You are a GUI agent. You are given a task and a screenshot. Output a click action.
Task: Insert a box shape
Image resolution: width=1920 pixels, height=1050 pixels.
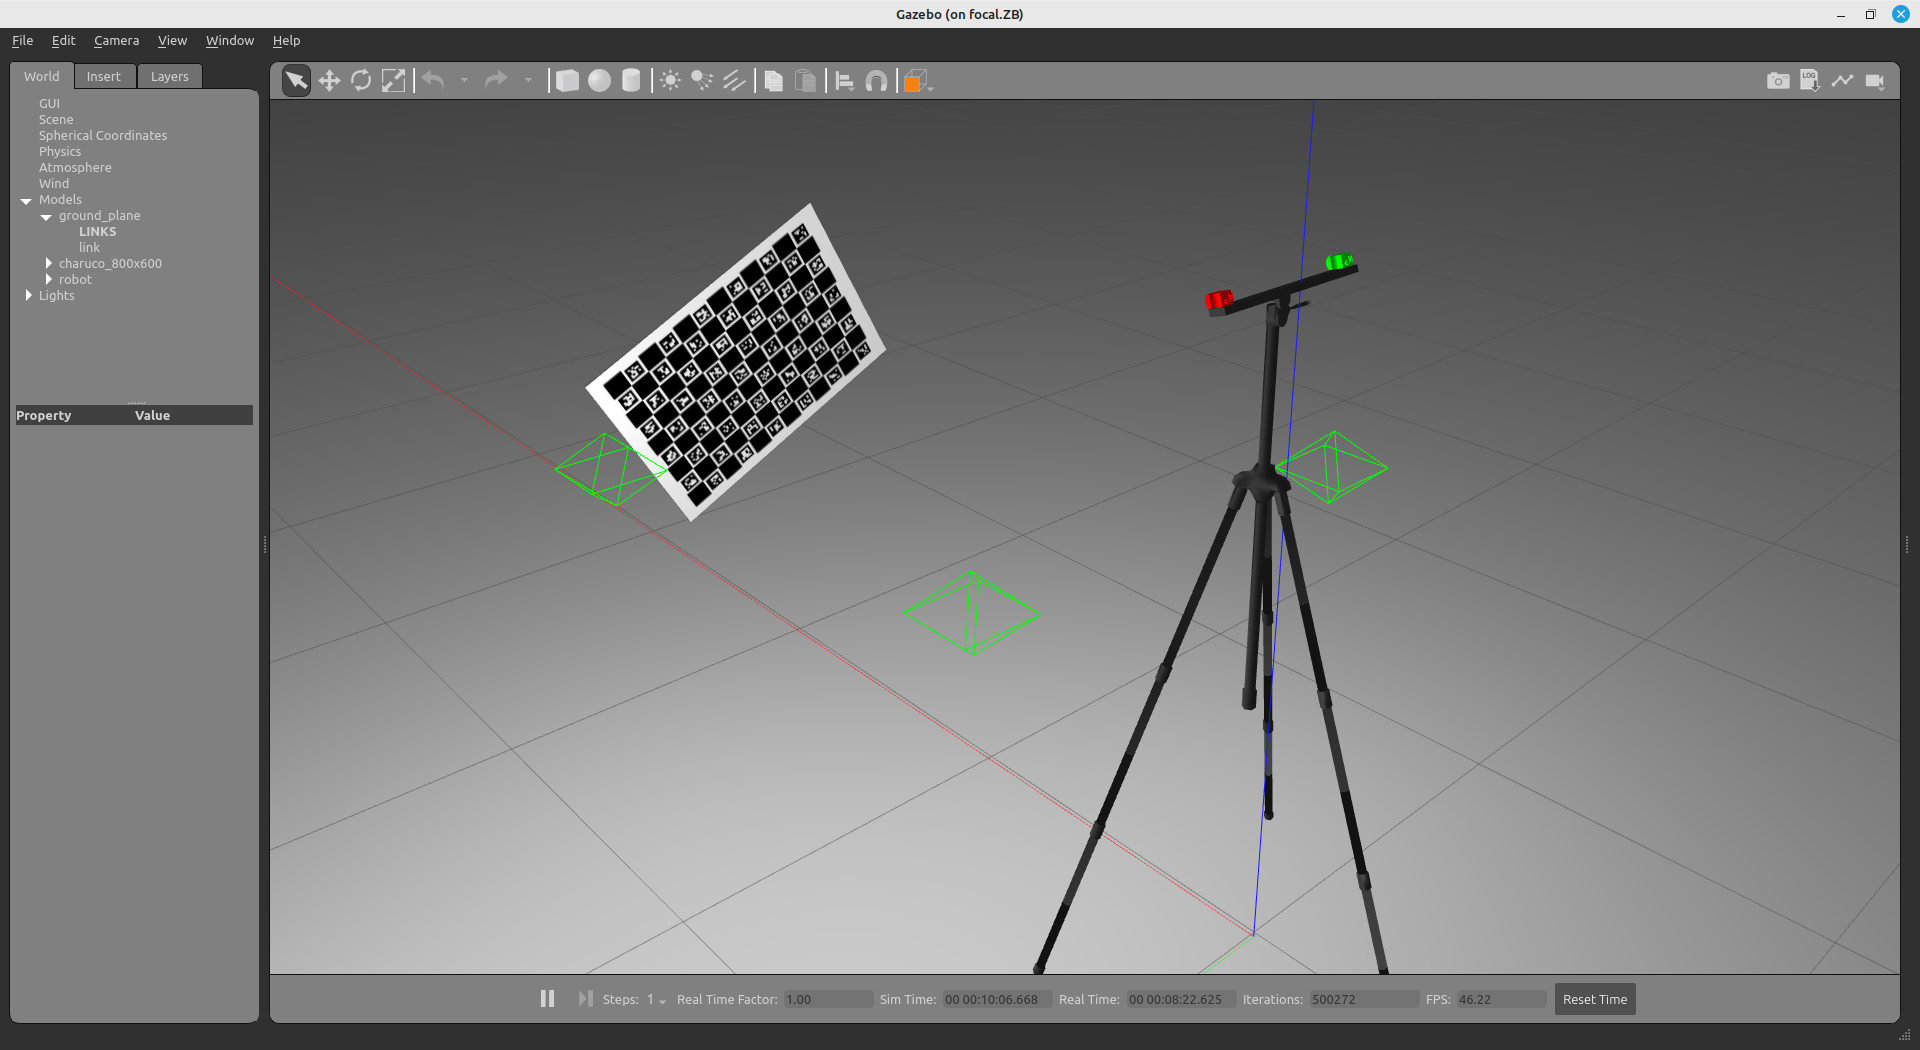click(x=567, y=81)
